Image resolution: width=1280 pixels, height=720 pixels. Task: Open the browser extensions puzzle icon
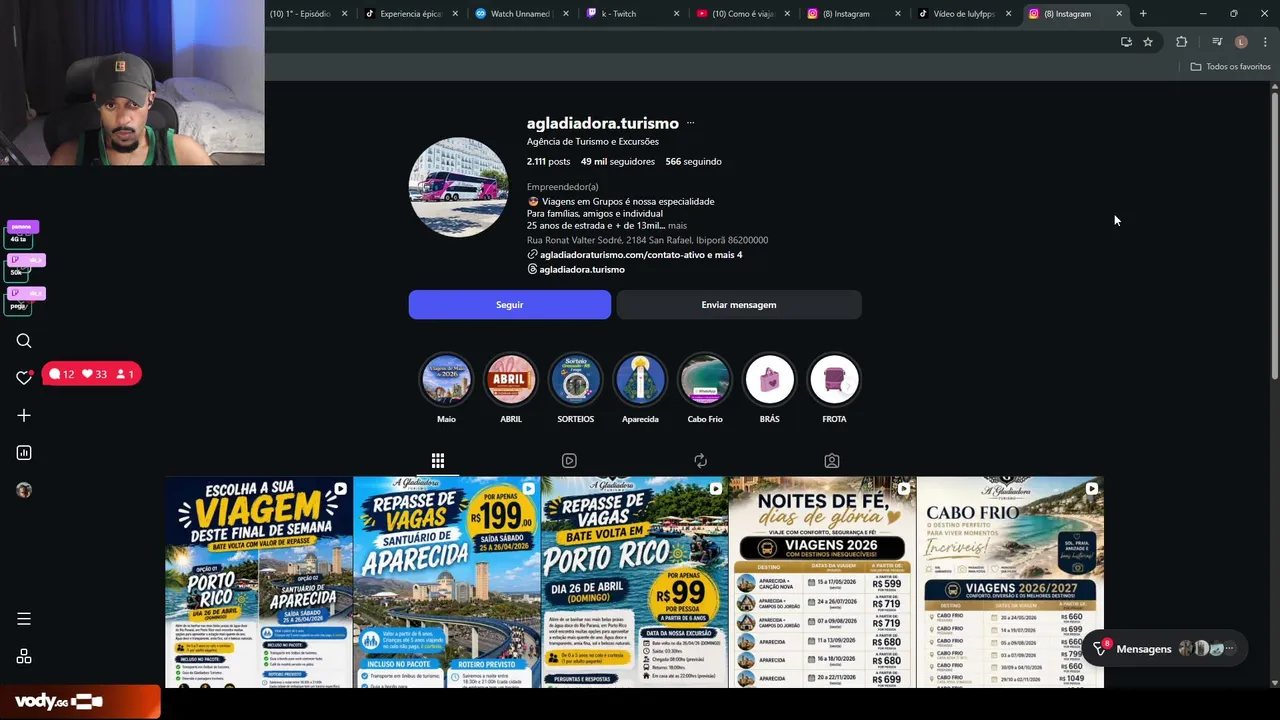[x=1182, y=42]
